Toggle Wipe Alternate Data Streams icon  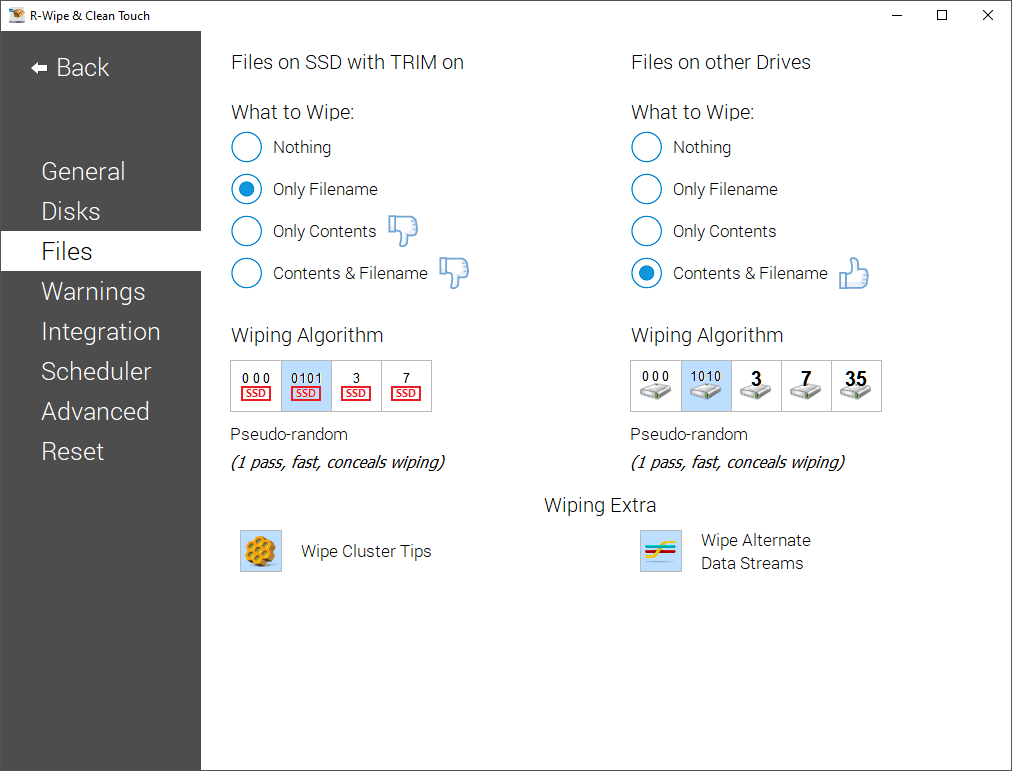click(661, 551)
